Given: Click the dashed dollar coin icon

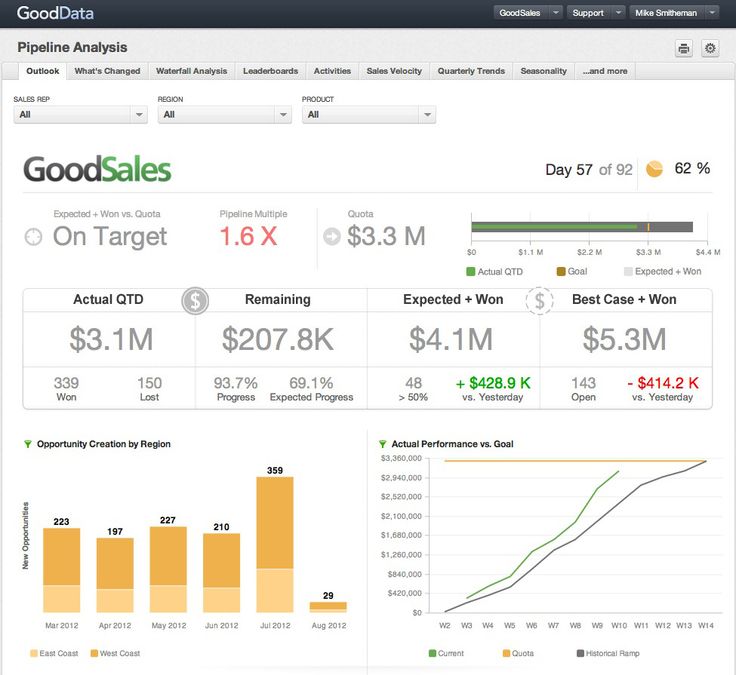Looking at the screenshot, I should pyautogui.click(x=539, y=300).
